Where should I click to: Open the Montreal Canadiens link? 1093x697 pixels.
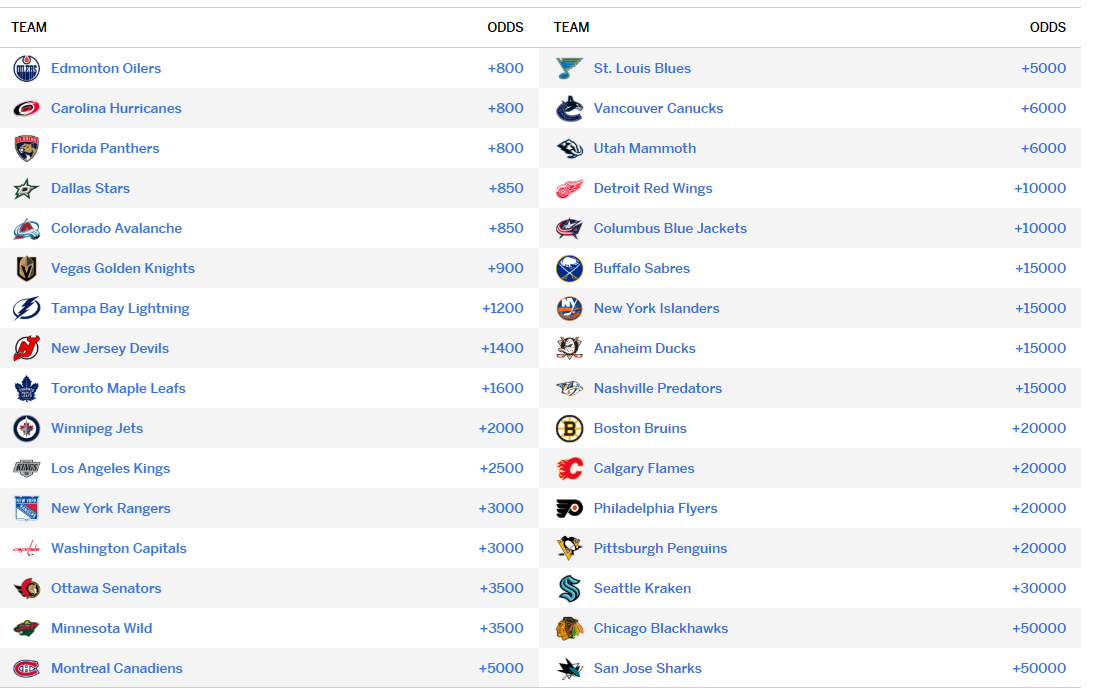click(116, 668)
